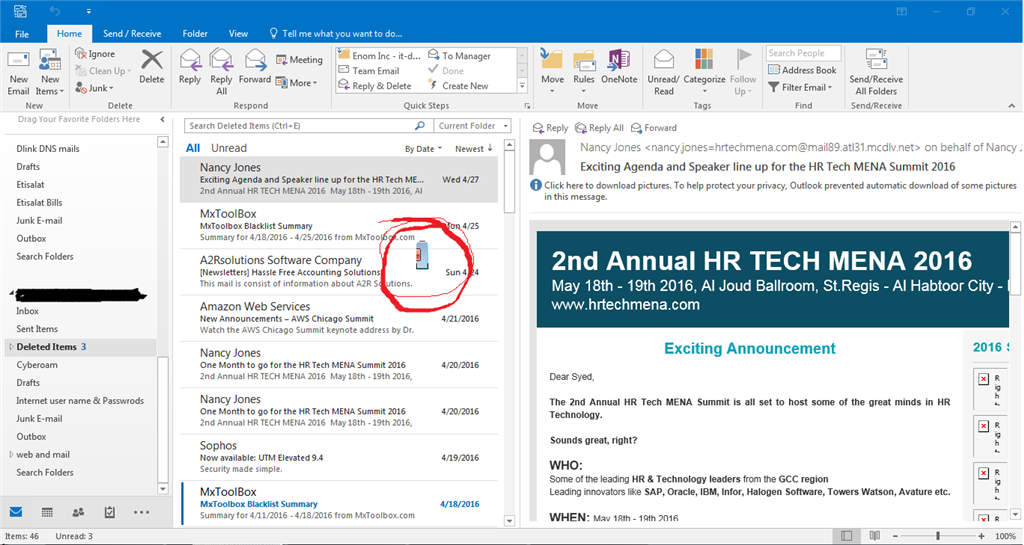This screenshot has height=545, width=1024.
Task: Open Amazon Web Services email
Action: pos(339,319)
